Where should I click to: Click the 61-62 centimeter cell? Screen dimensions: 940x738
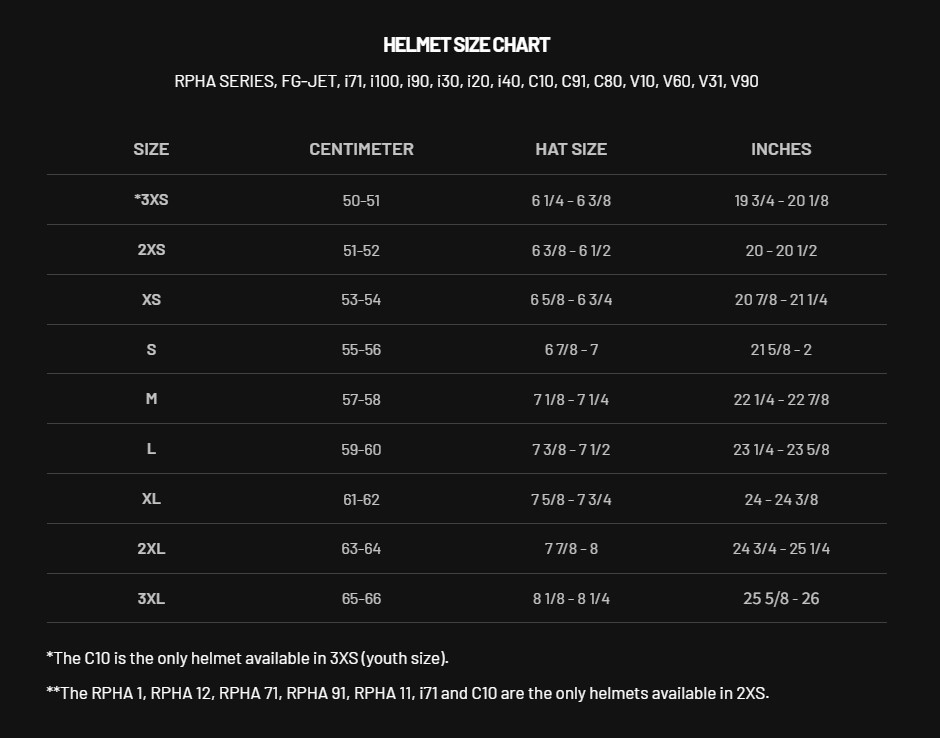pos(361,499)
